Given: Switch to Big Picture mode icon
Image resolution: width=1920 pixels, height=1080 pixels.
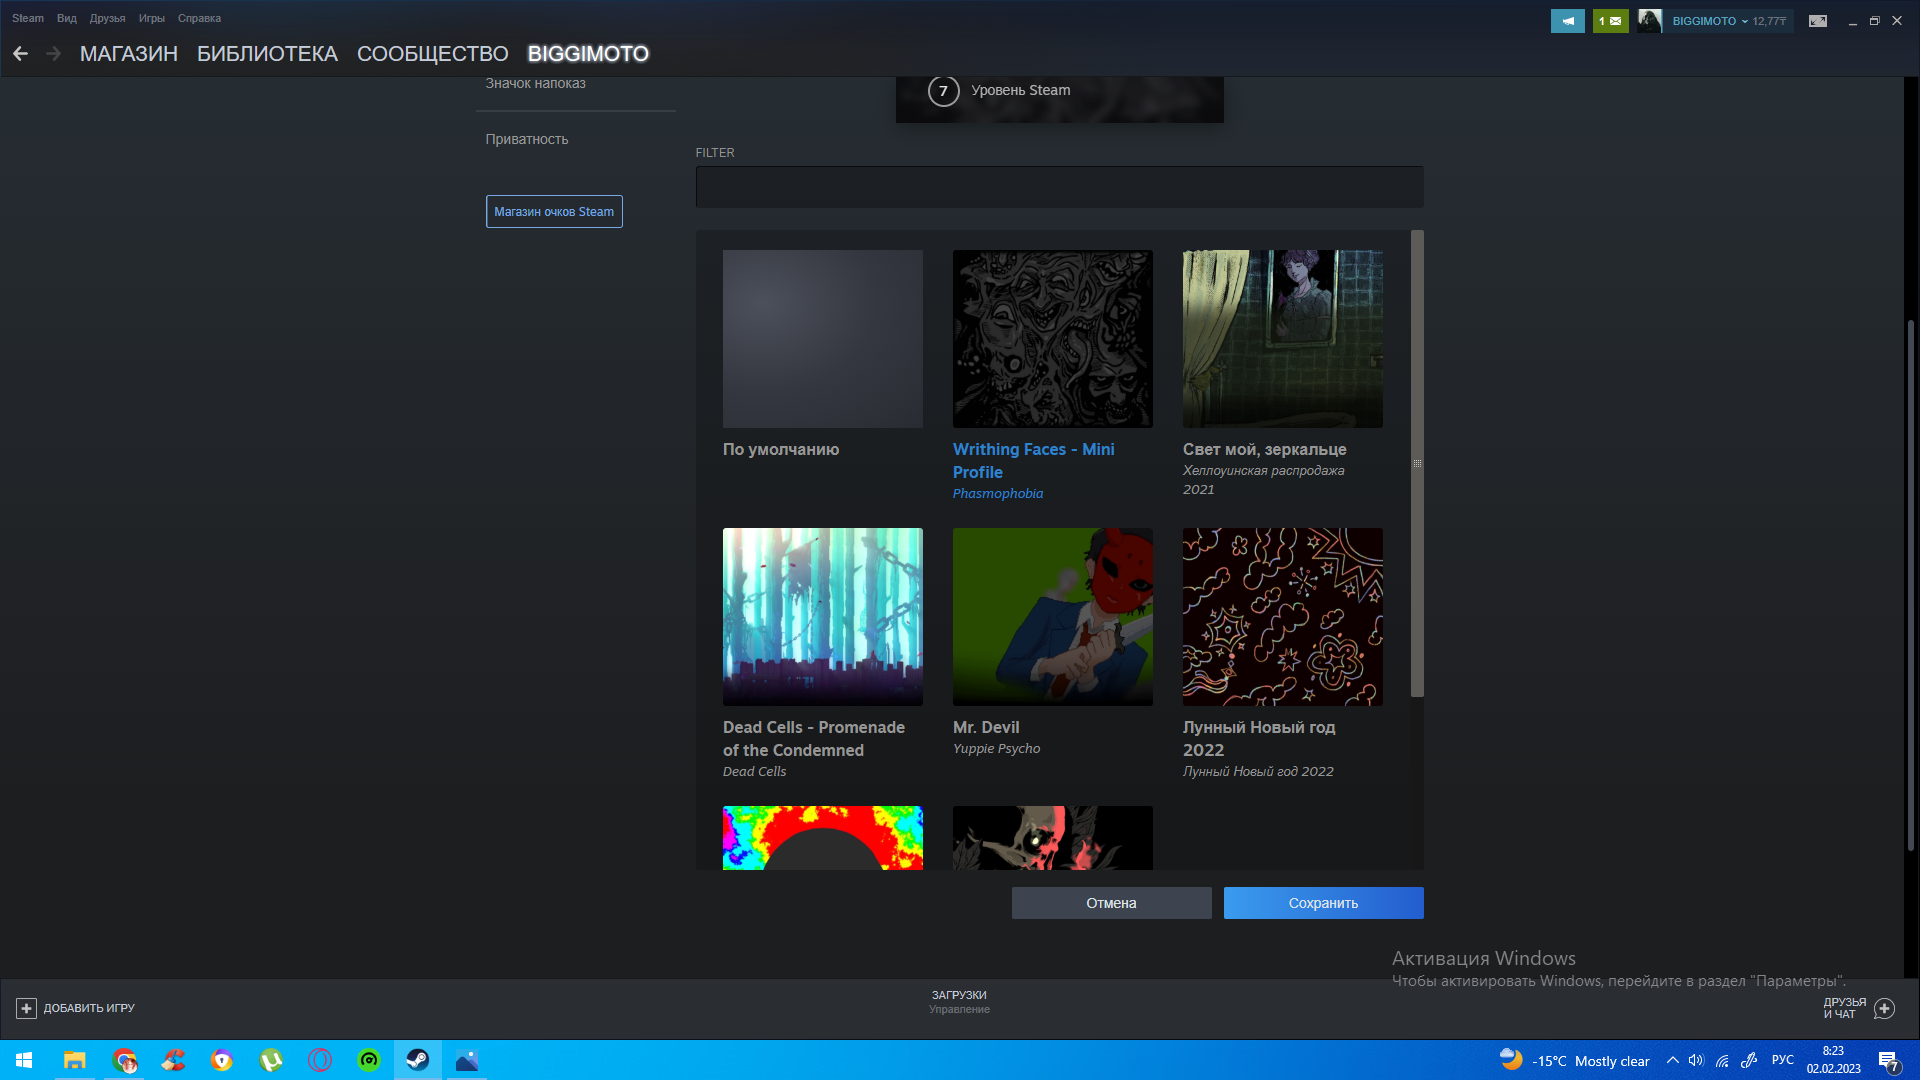Looking at the screenshot, I should (1818, 21).
